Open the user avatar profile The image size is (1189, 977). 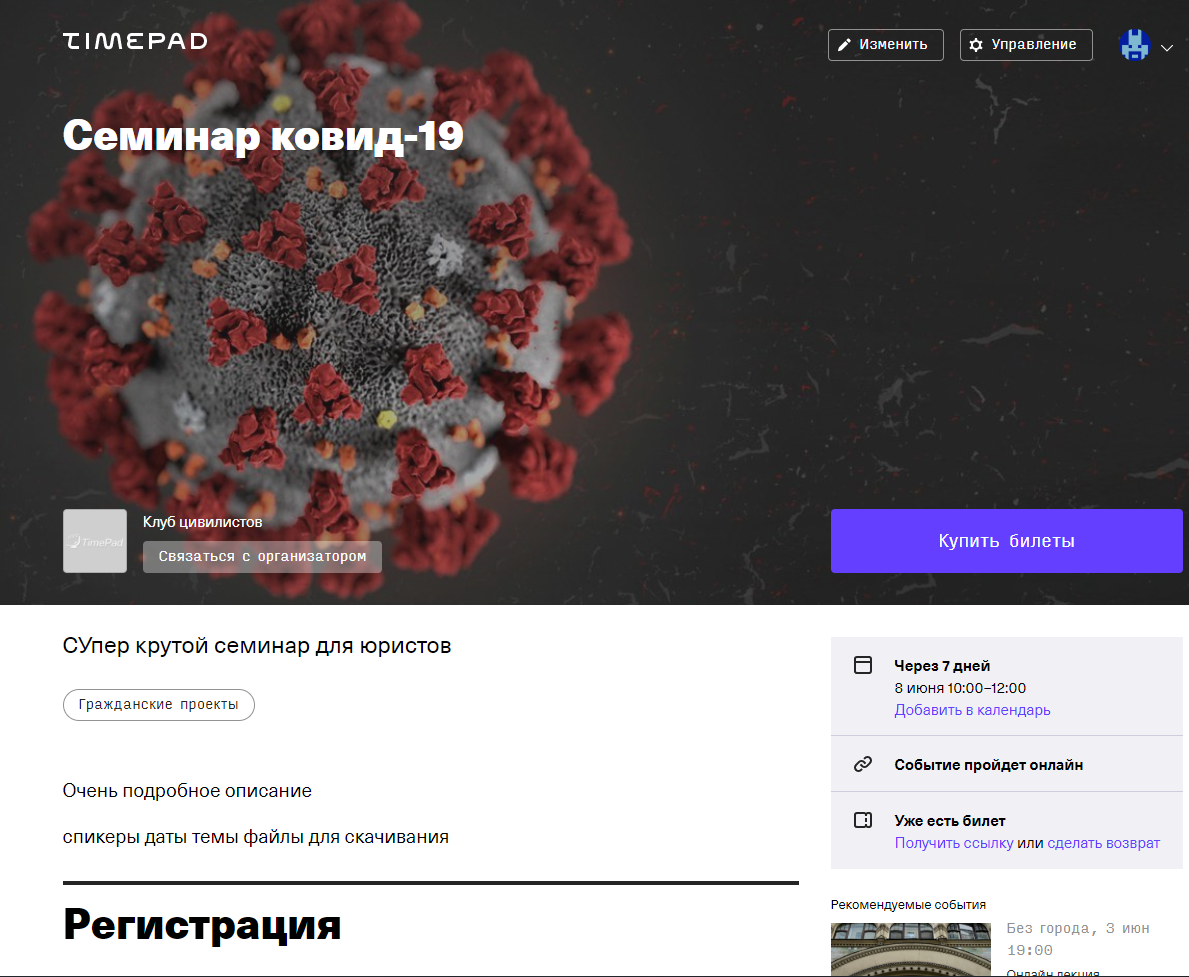[x=1134, y=45]
